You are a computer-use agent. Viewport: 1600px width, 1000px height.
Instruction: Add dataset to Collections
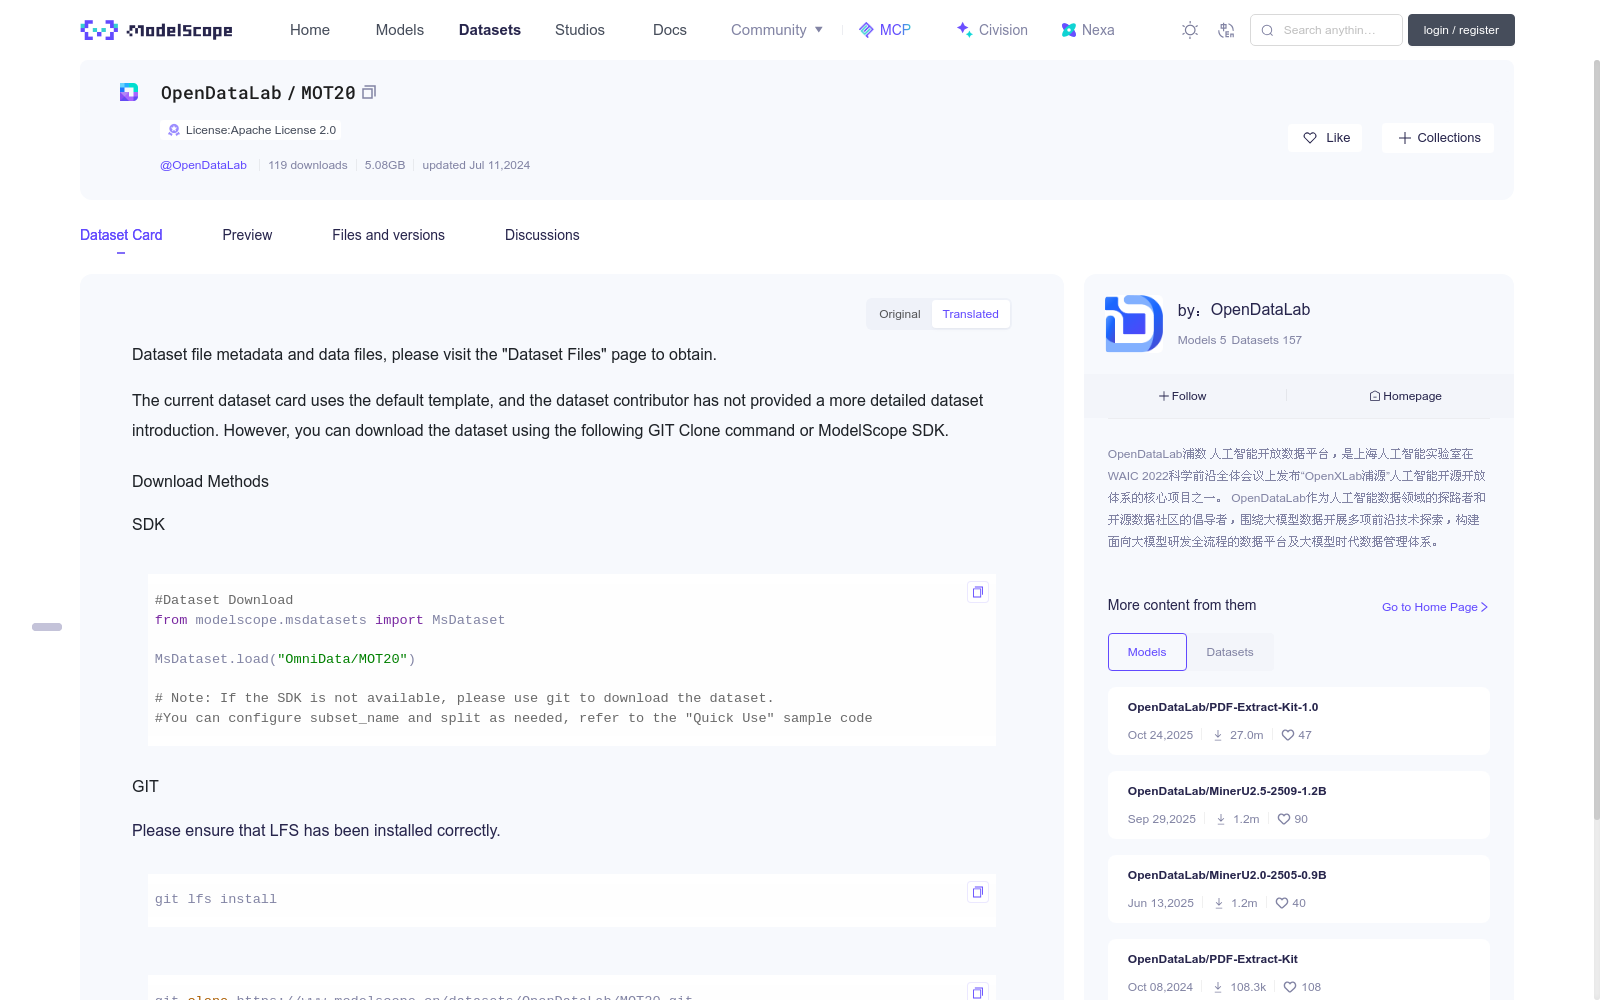[x=1438, y=138]
